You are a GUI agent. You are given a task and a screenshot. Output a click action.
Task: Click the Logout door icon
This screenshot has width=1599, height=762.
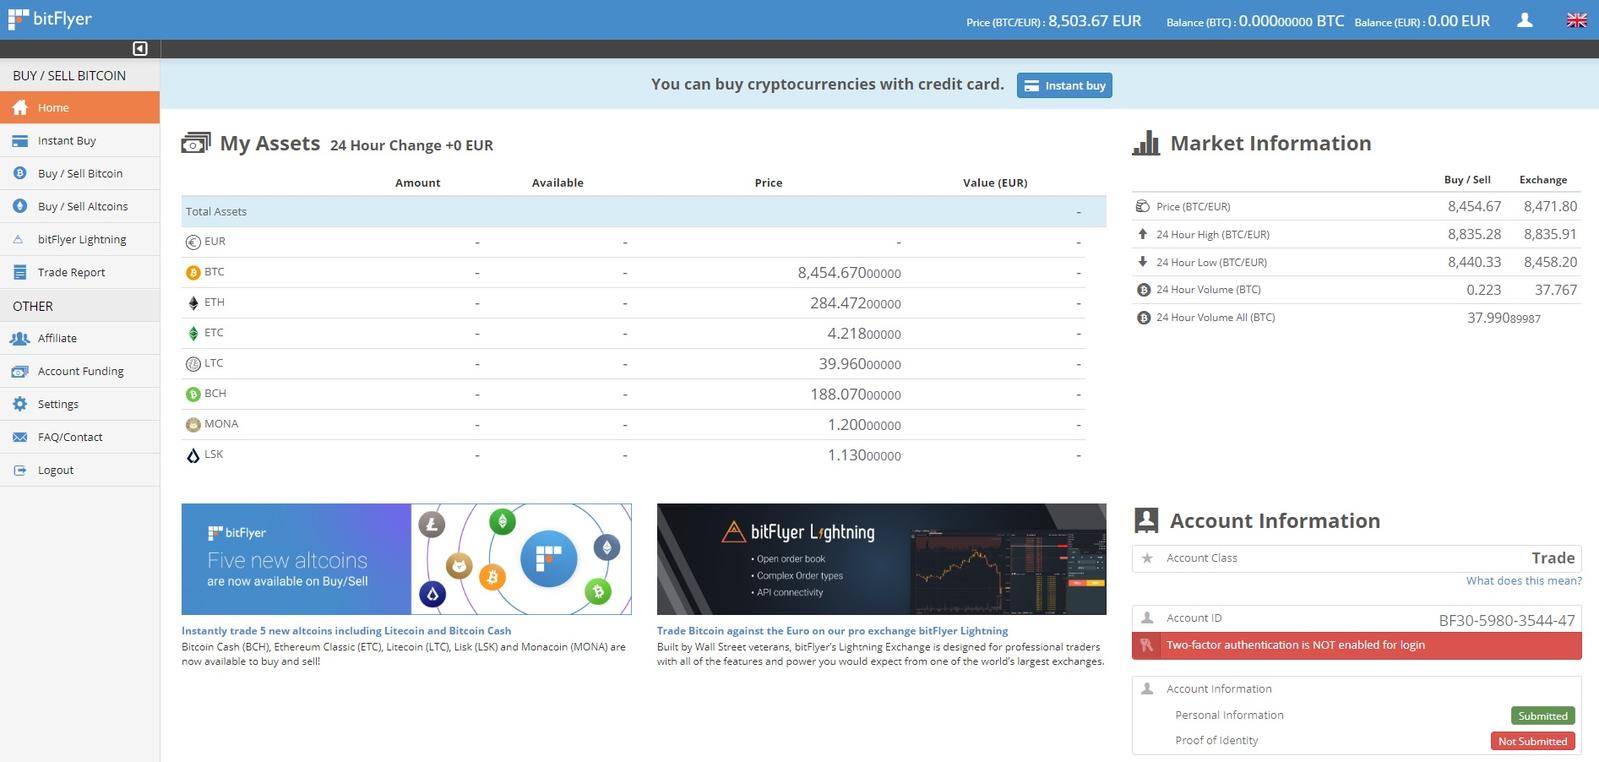pyautogui.click(x=20, y=470)
